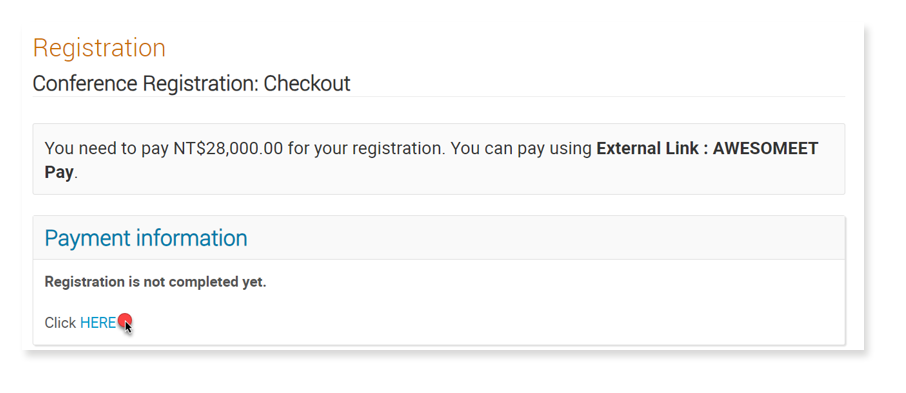
Task: Click the You need to pay sentence start
Action: pyautogui.click(x=107, y=149)
